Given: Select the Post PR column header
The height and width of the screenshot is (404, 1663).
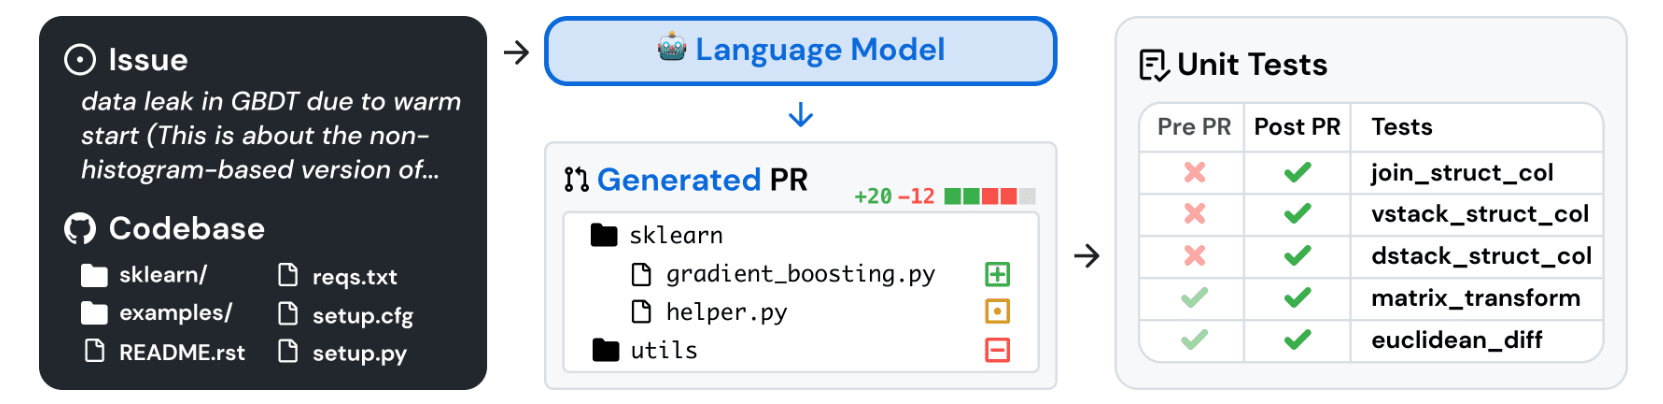Looking at the screenshot, I should 1297,127.
